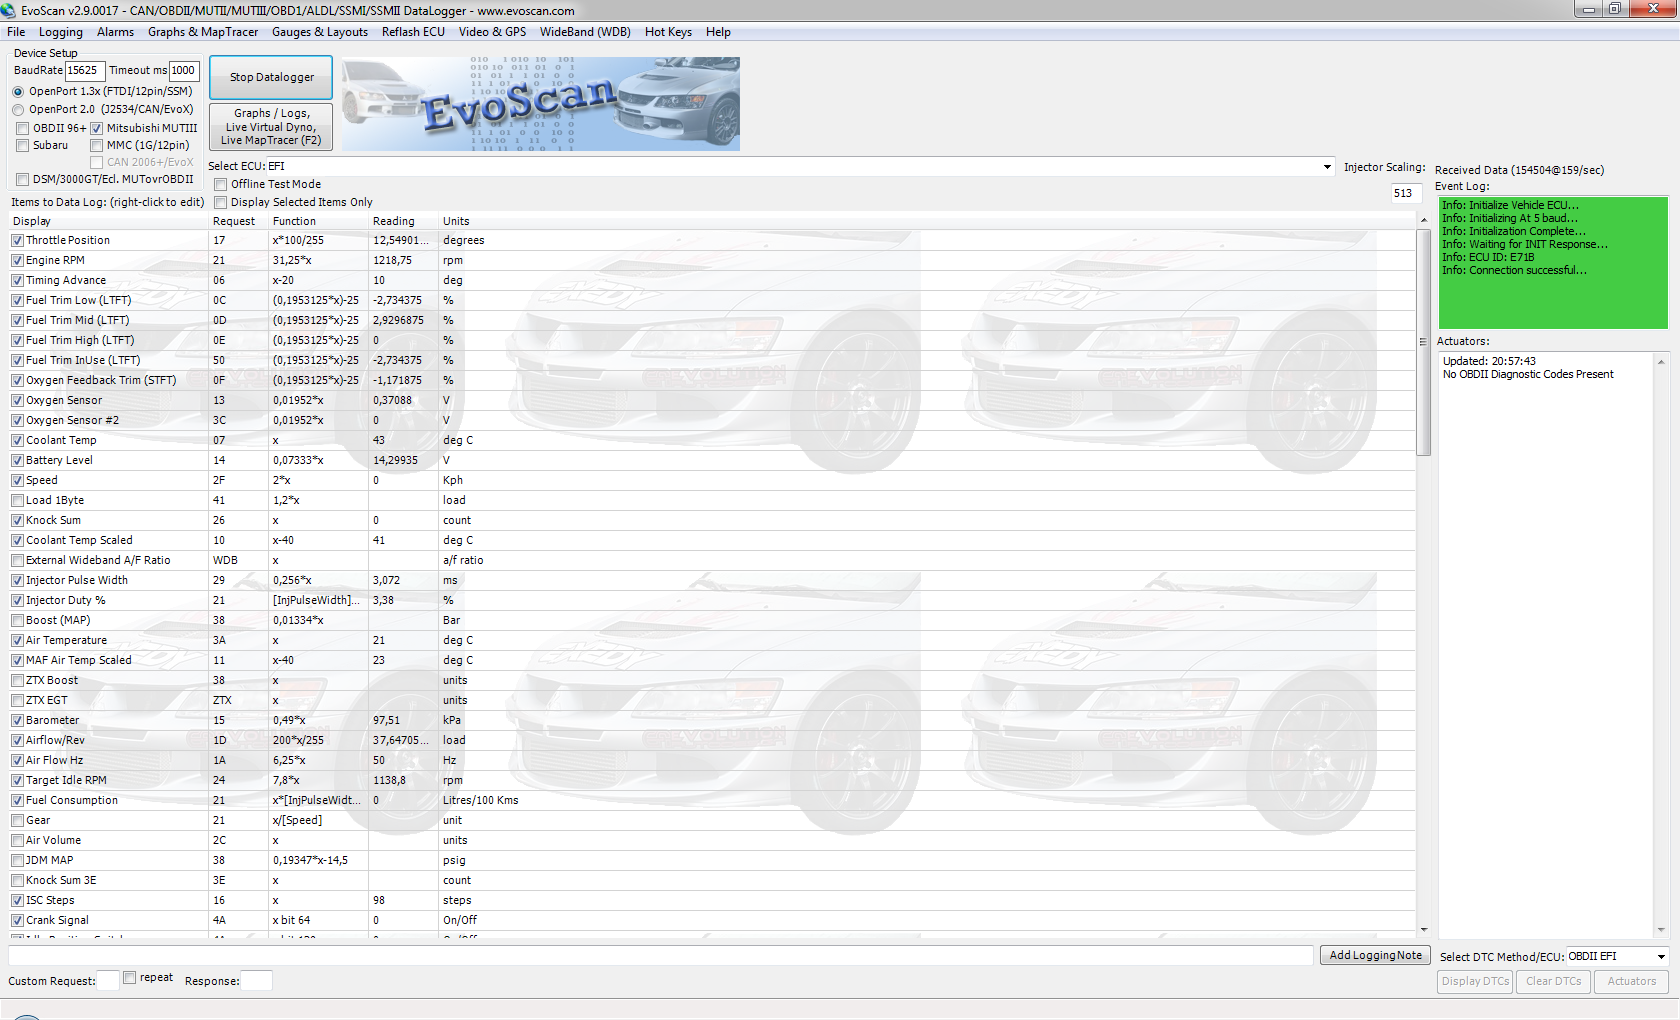The image size is (1680, 1020).
Task: Expand Select DTC Method/ECU dropdown
Action: [1661, 957]
